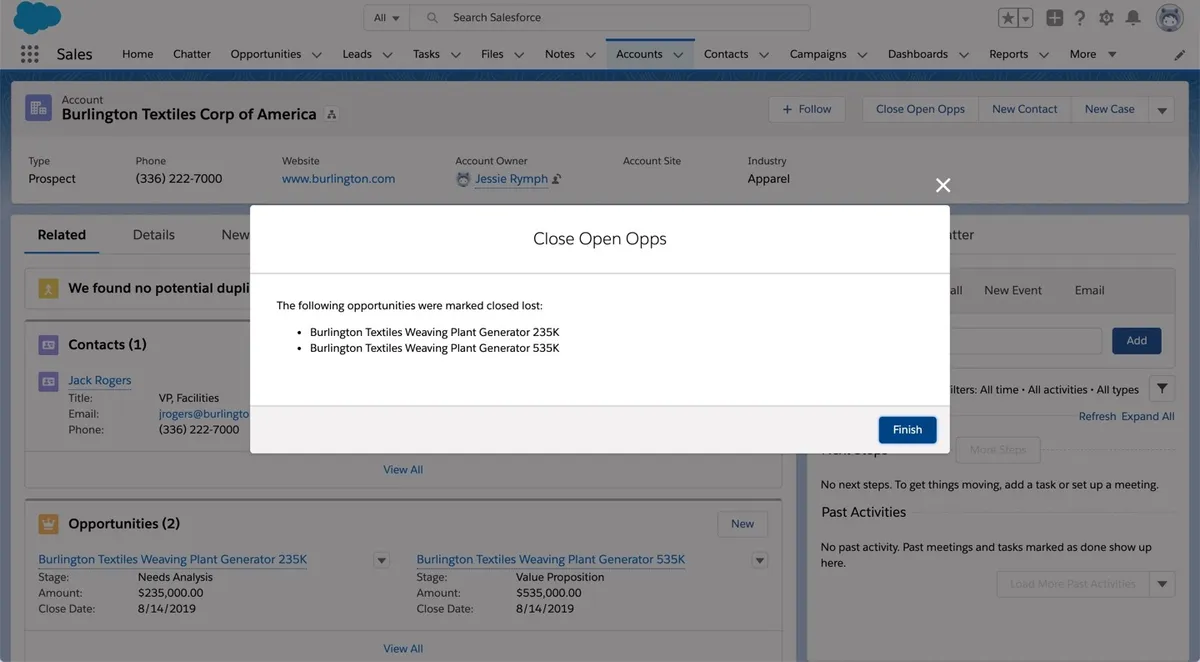The height and width of the screenshot is (662, 1200).
Task: Click the Finish button in the modal
Action: tap(908, 430)
